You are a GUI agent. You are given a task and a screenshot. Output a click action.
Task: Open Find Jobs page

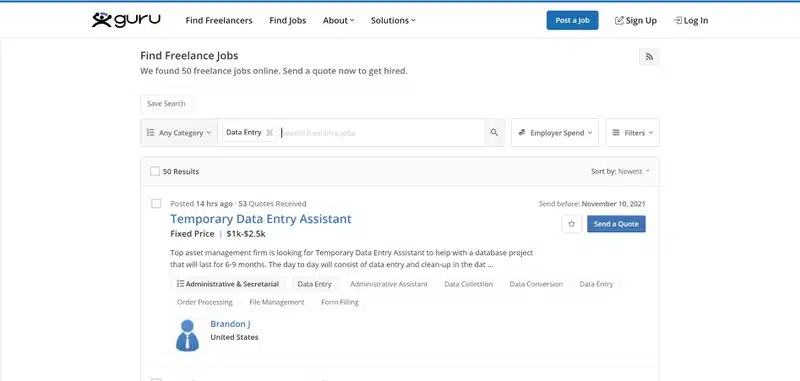(288, 20)
